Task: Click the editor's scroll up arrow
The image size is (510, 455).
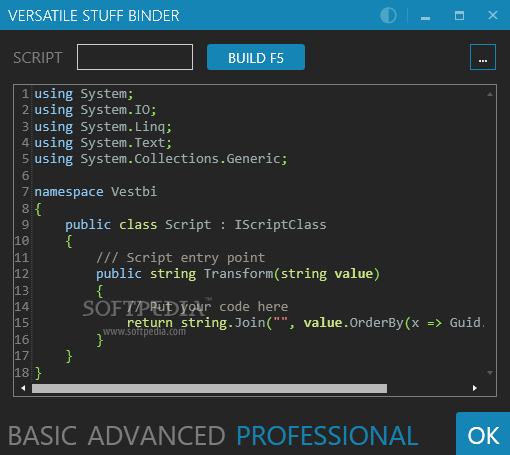Action: [490, 94]
